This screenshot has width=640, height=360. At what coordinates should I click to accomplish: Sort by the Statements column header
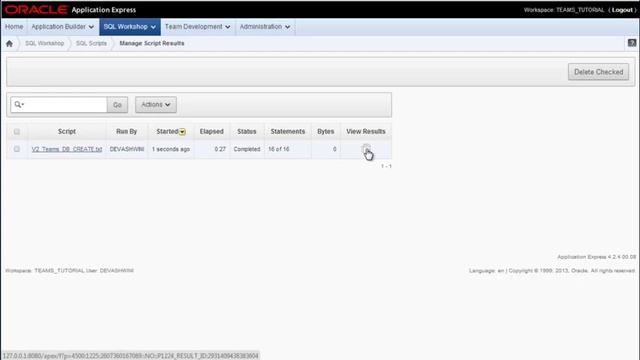pyautogui.click(x=288, y=131)
